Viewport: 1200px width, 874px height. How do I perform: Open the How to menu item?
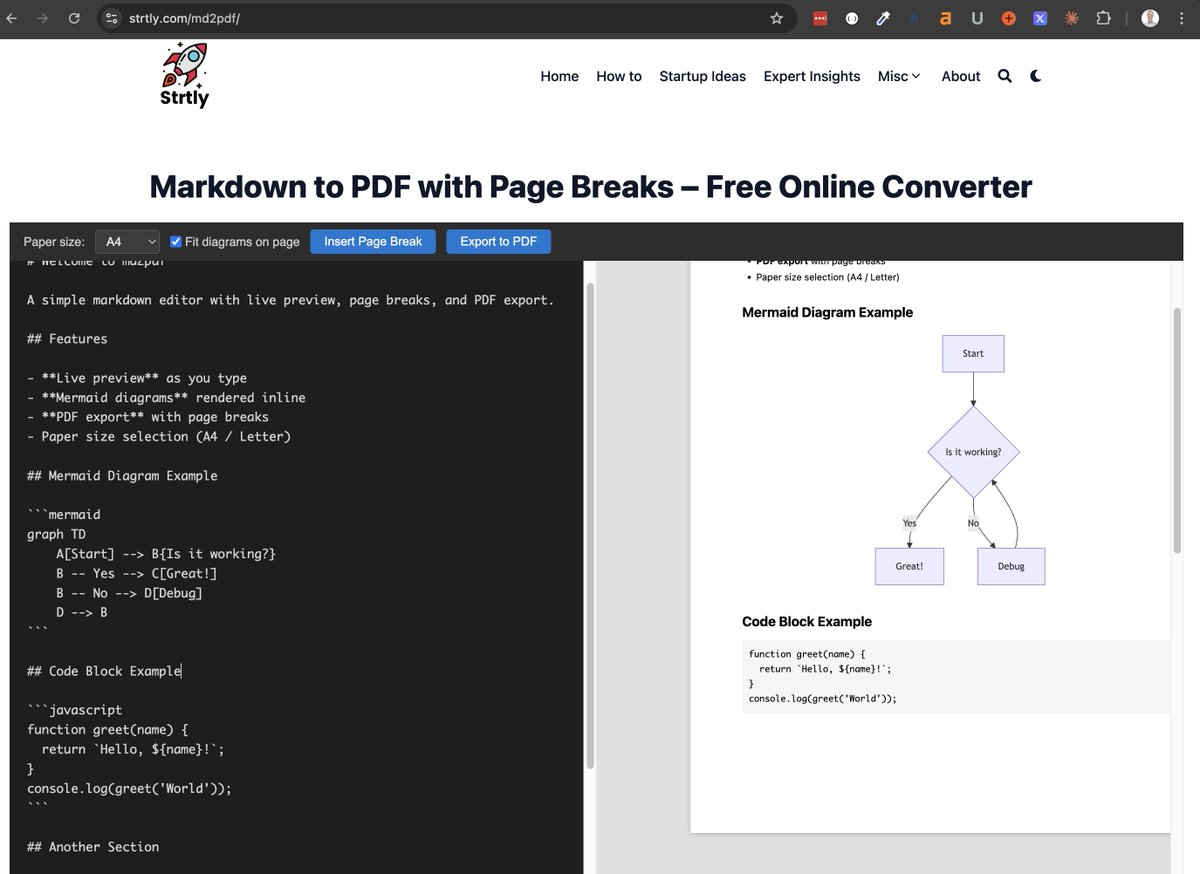(x=619, y=76)
